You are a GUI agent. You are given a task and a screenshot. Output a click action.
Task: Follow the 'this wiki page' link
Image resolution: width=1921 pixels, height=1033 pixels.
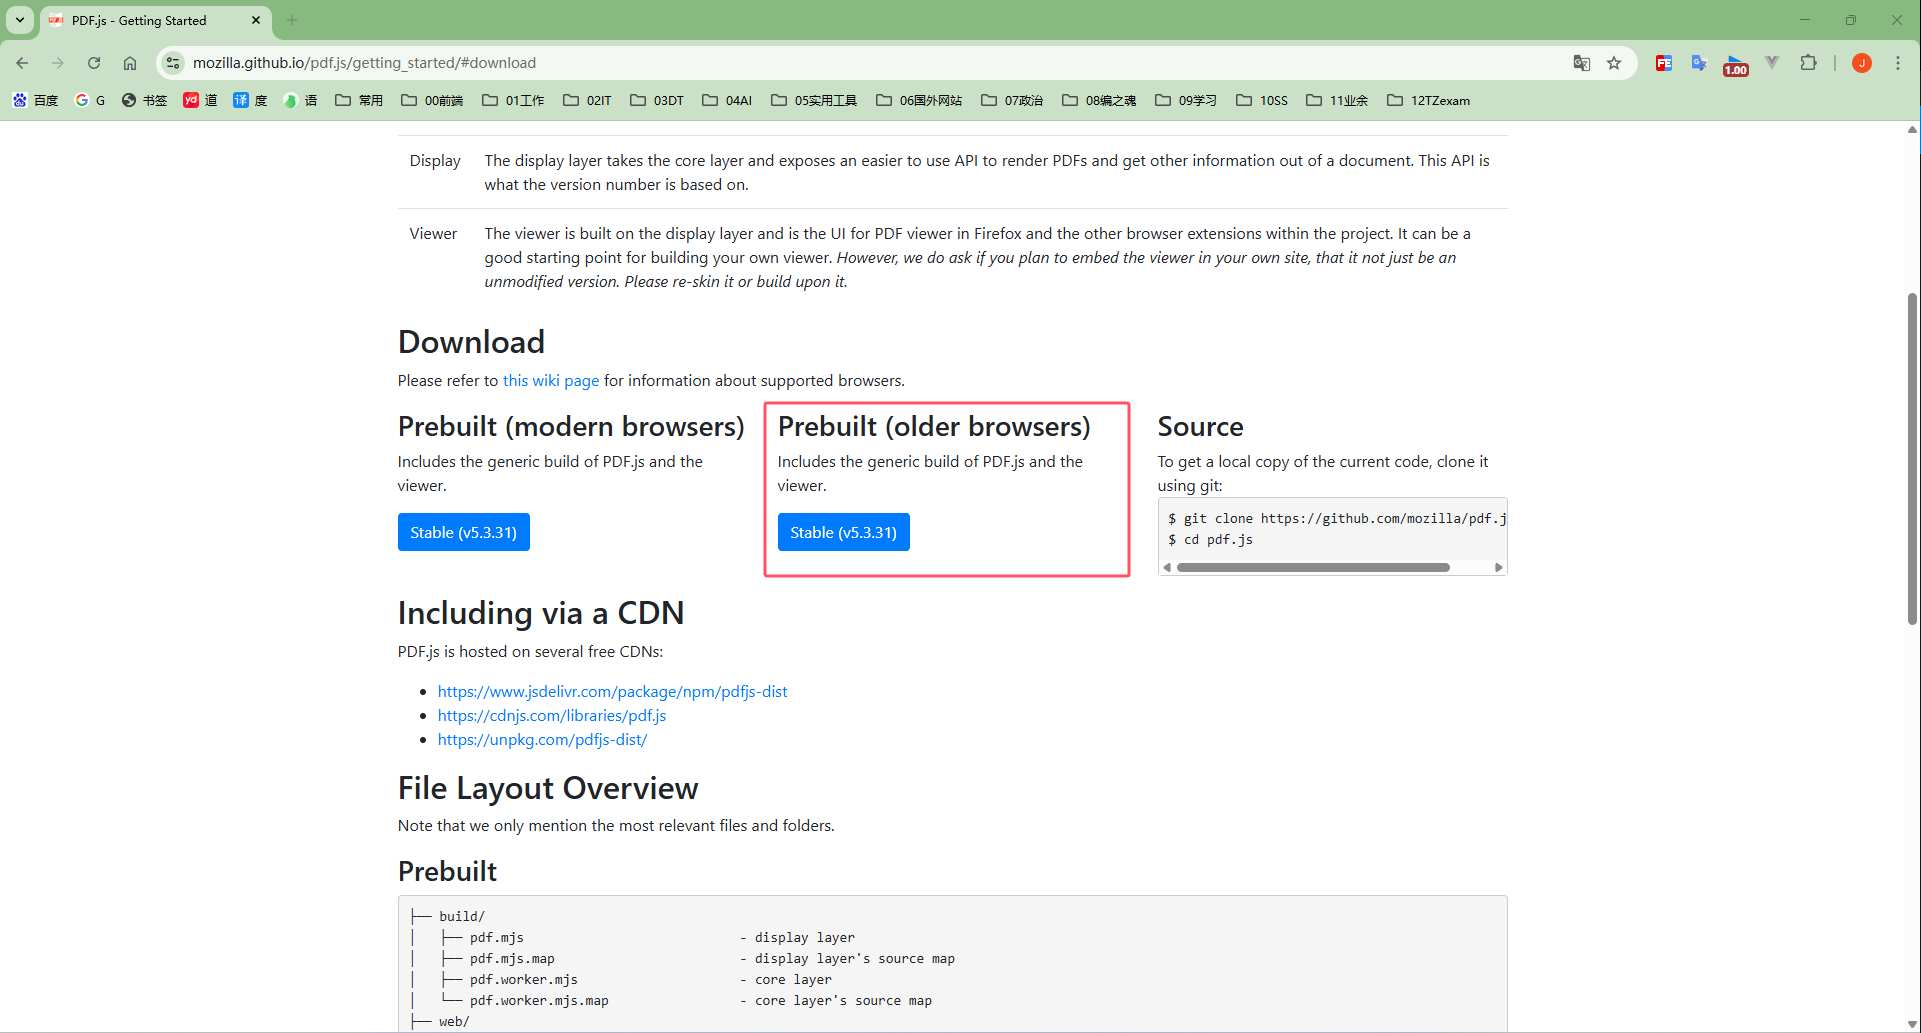(551, 381)
